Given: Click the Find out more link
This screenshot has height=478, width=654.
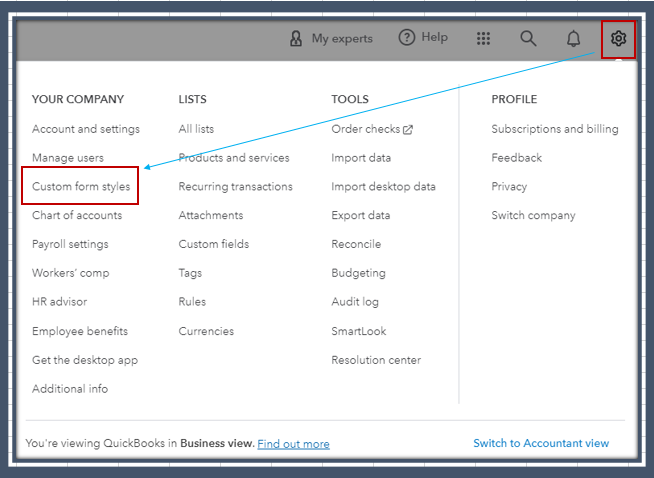Looking at the screenshot, I should (293, 444).
